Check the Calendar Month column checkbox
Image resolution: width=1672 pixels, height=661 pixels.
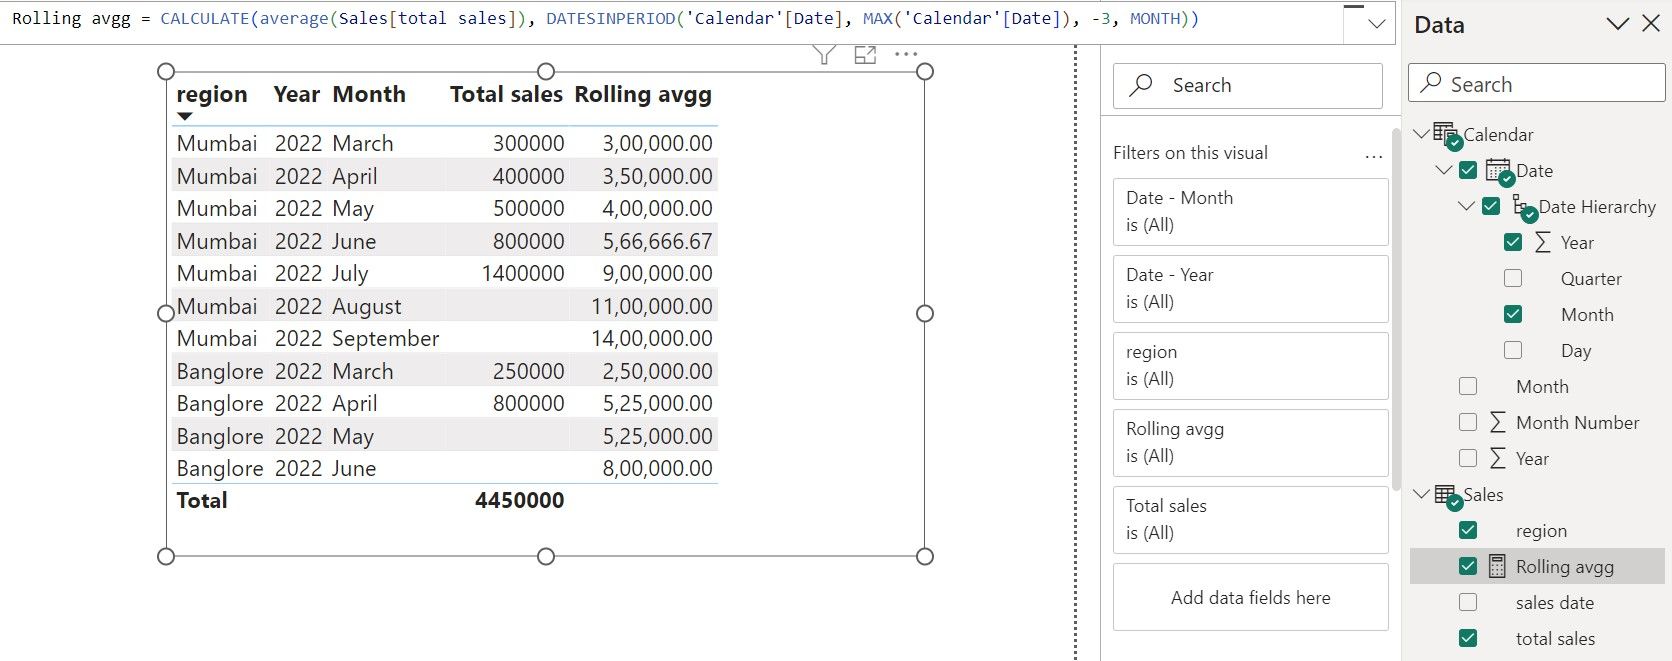pyautogui.click(x=1468, y=387)
